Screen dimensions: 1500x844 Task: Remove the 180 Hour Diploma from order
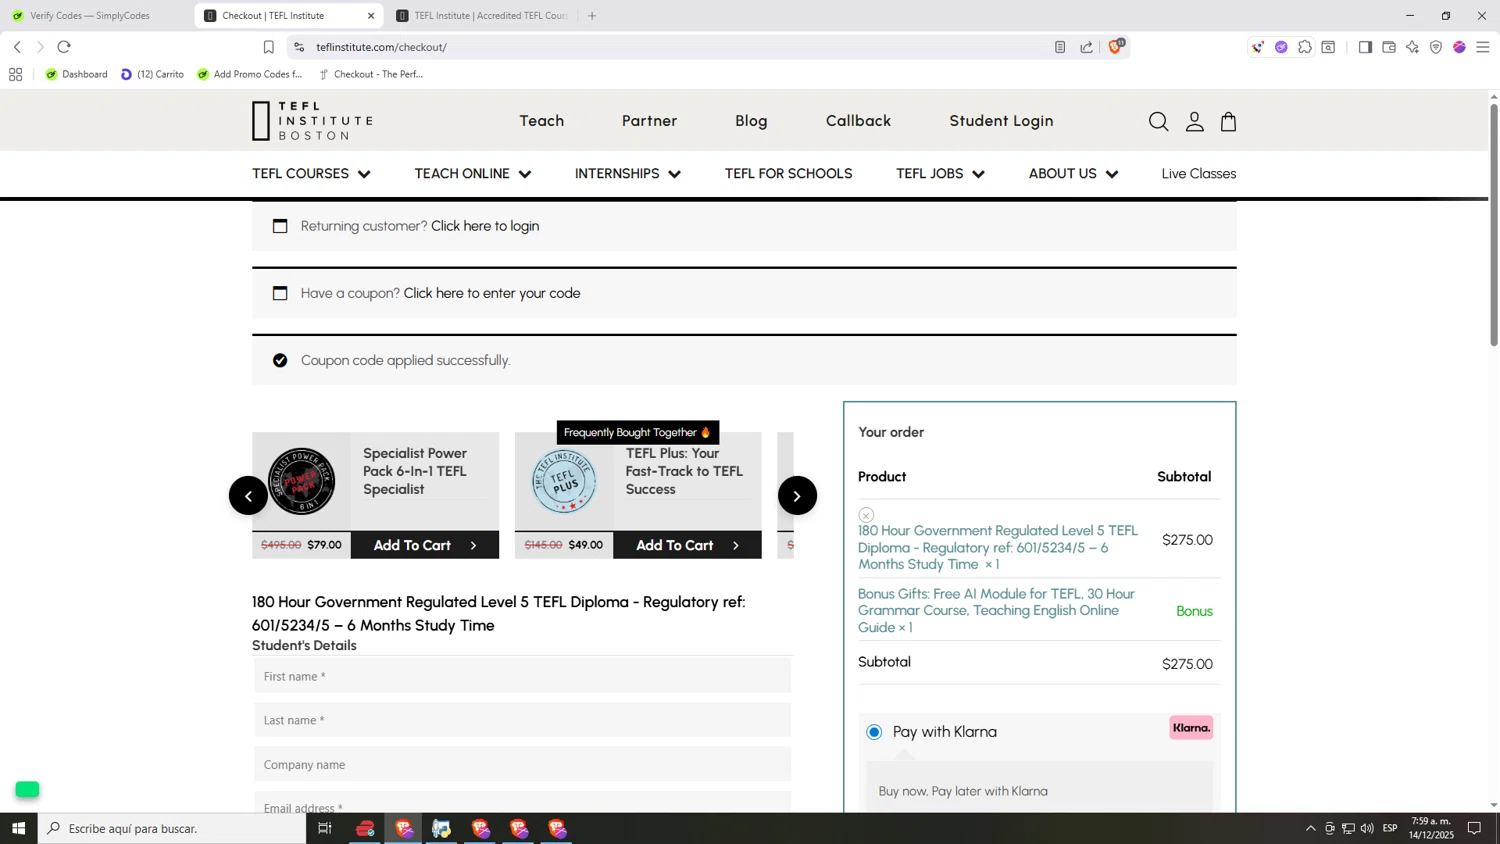tap(866, 515)
